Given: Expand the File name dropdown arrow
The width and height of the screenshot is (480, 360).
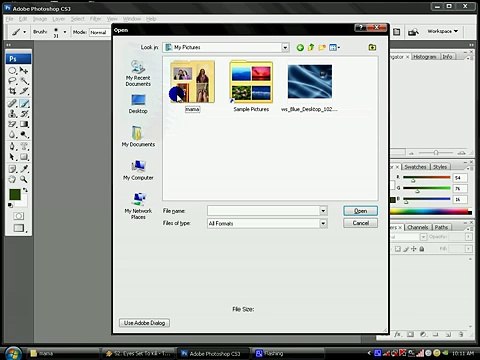Looking at the screenshot, I should pyautogui.click(x=323, y=211).
